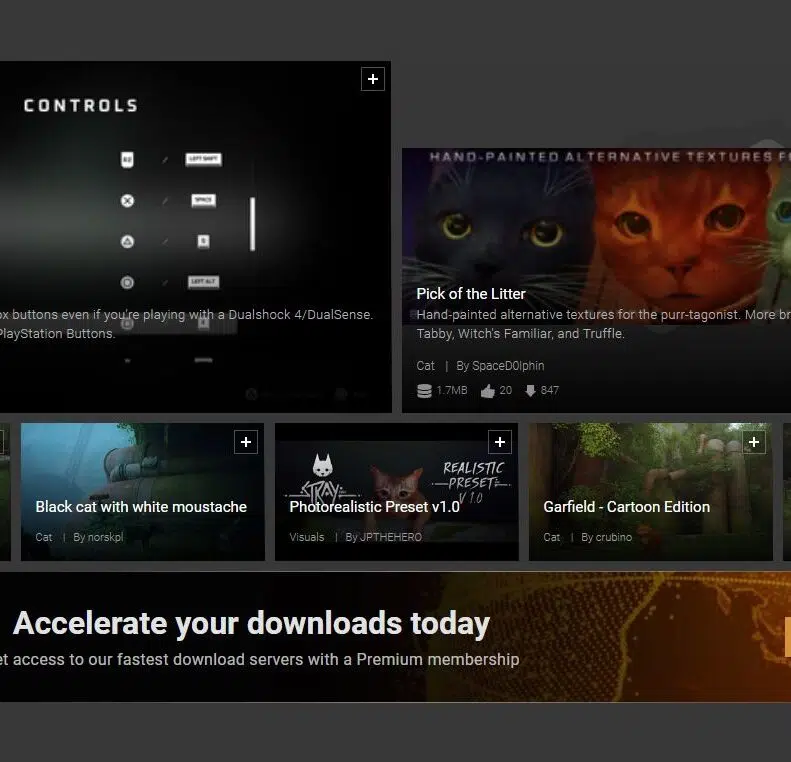The width and height of the screenshot is (791, 762).
Task: Click the file size icon beside 1.7MB
Action: 425,391
